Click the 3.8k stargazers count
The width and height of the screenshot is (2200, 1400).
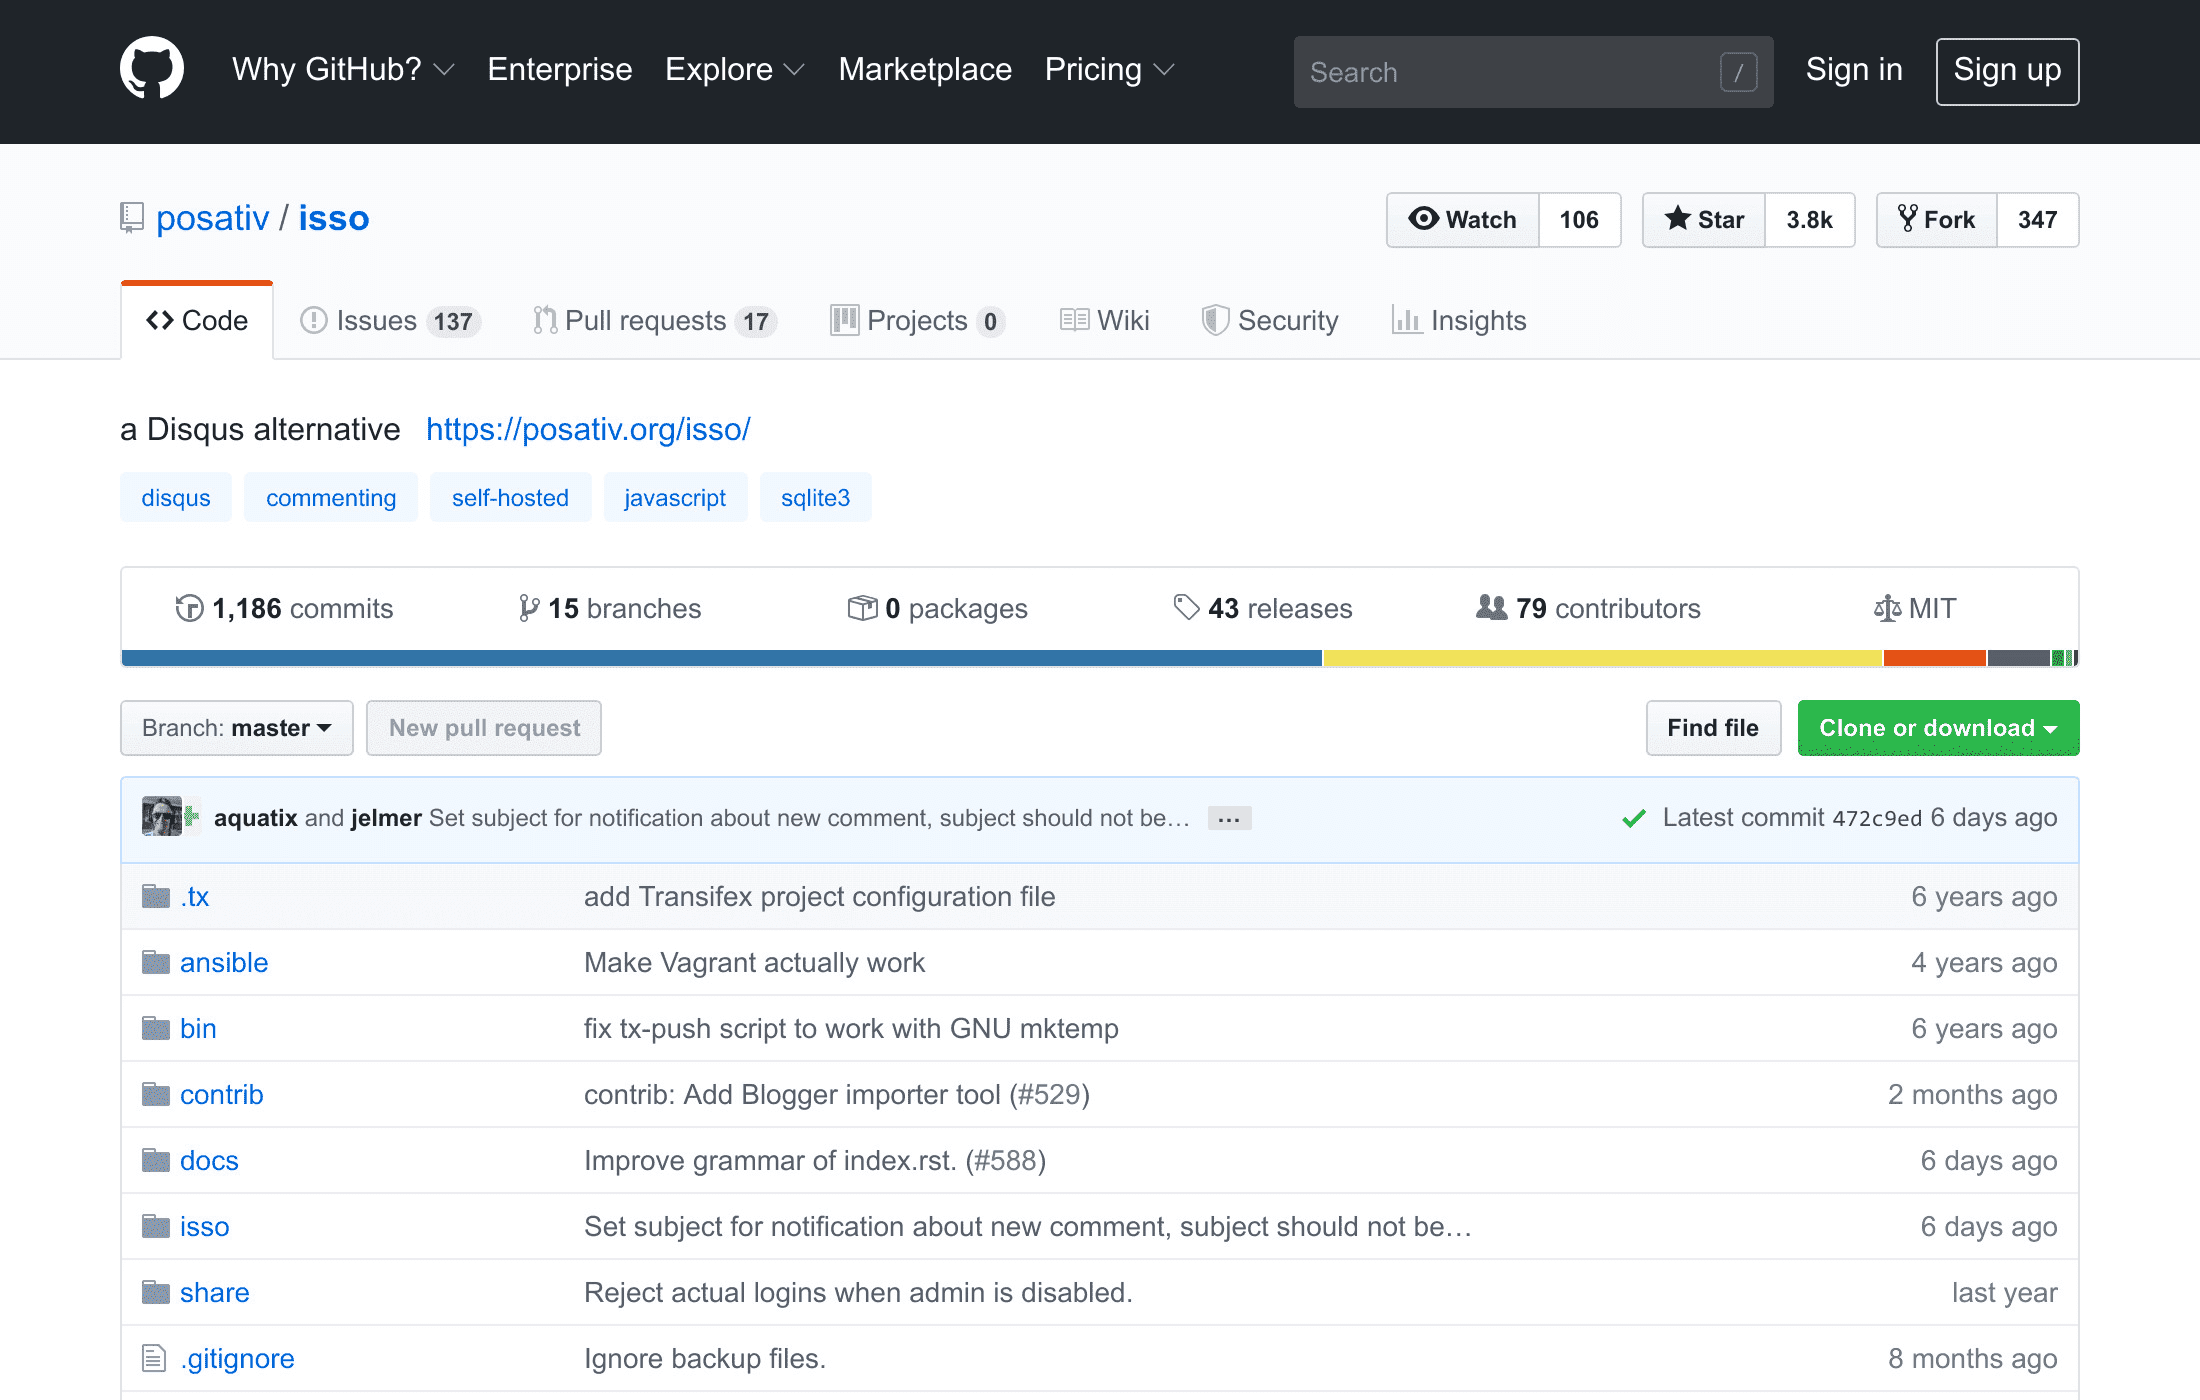click(1809, 220)
